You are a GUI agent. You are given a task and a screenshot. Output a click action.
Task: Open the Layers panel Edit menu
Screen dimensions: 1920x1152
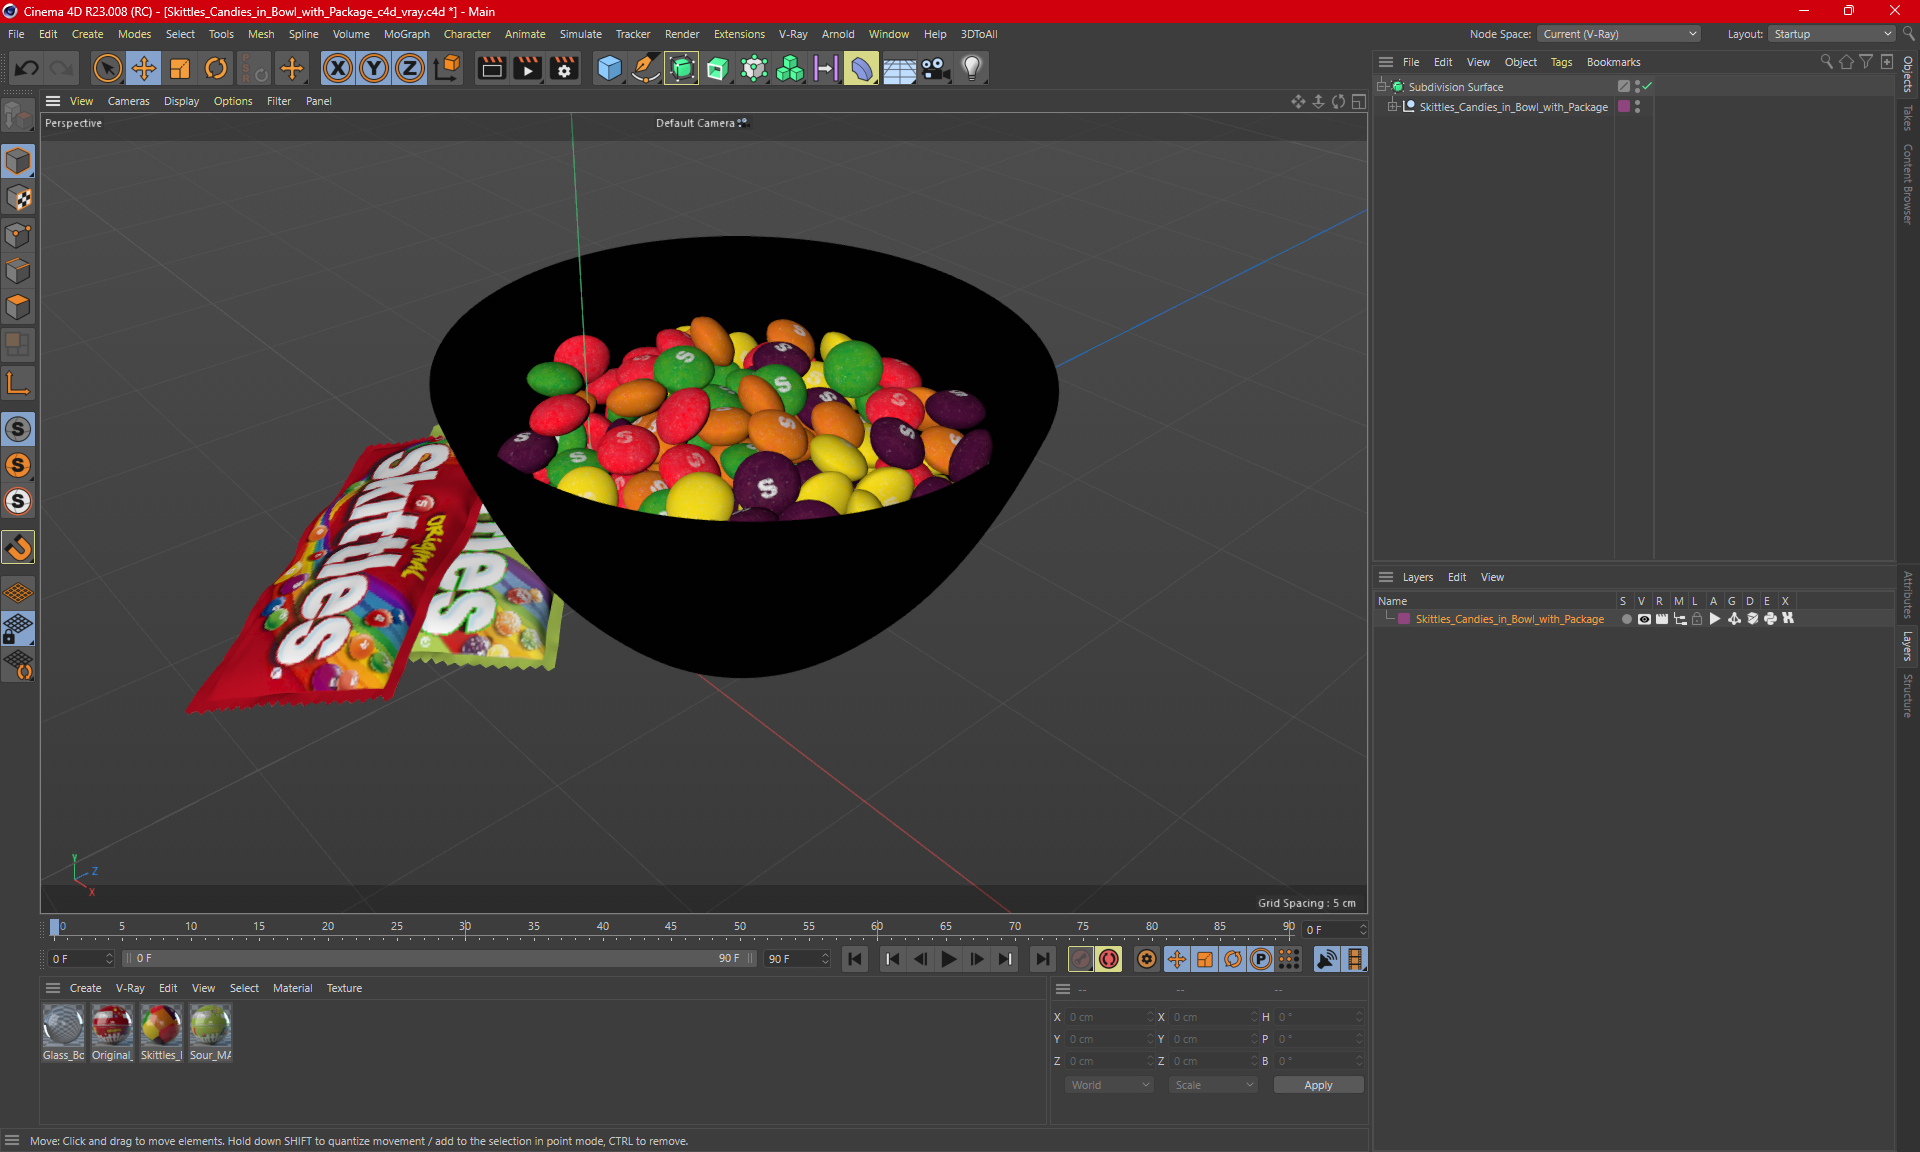1457,577
